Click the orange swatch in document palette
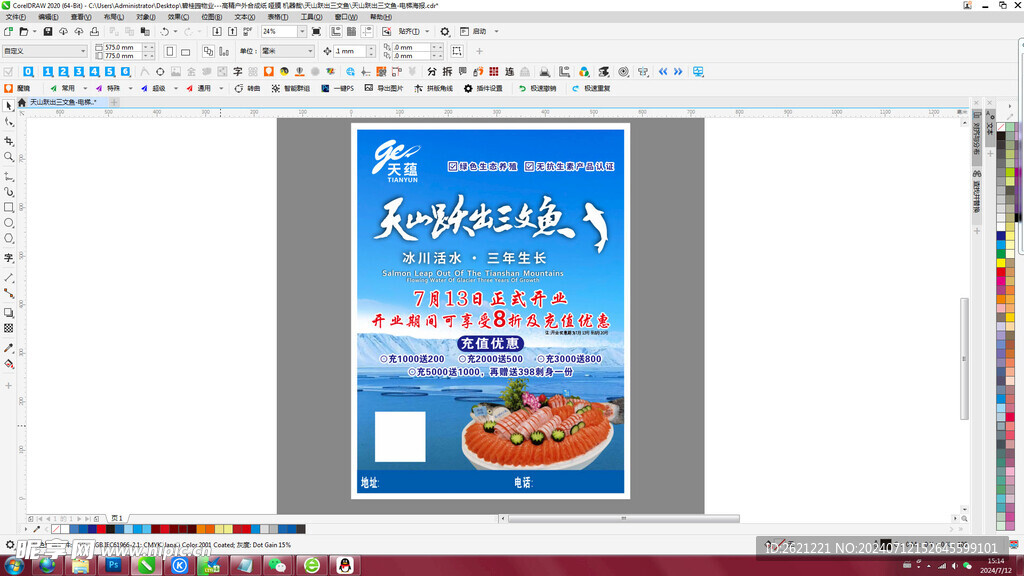This screenshot has height=576, width=1024. click(x=200, y=529)
